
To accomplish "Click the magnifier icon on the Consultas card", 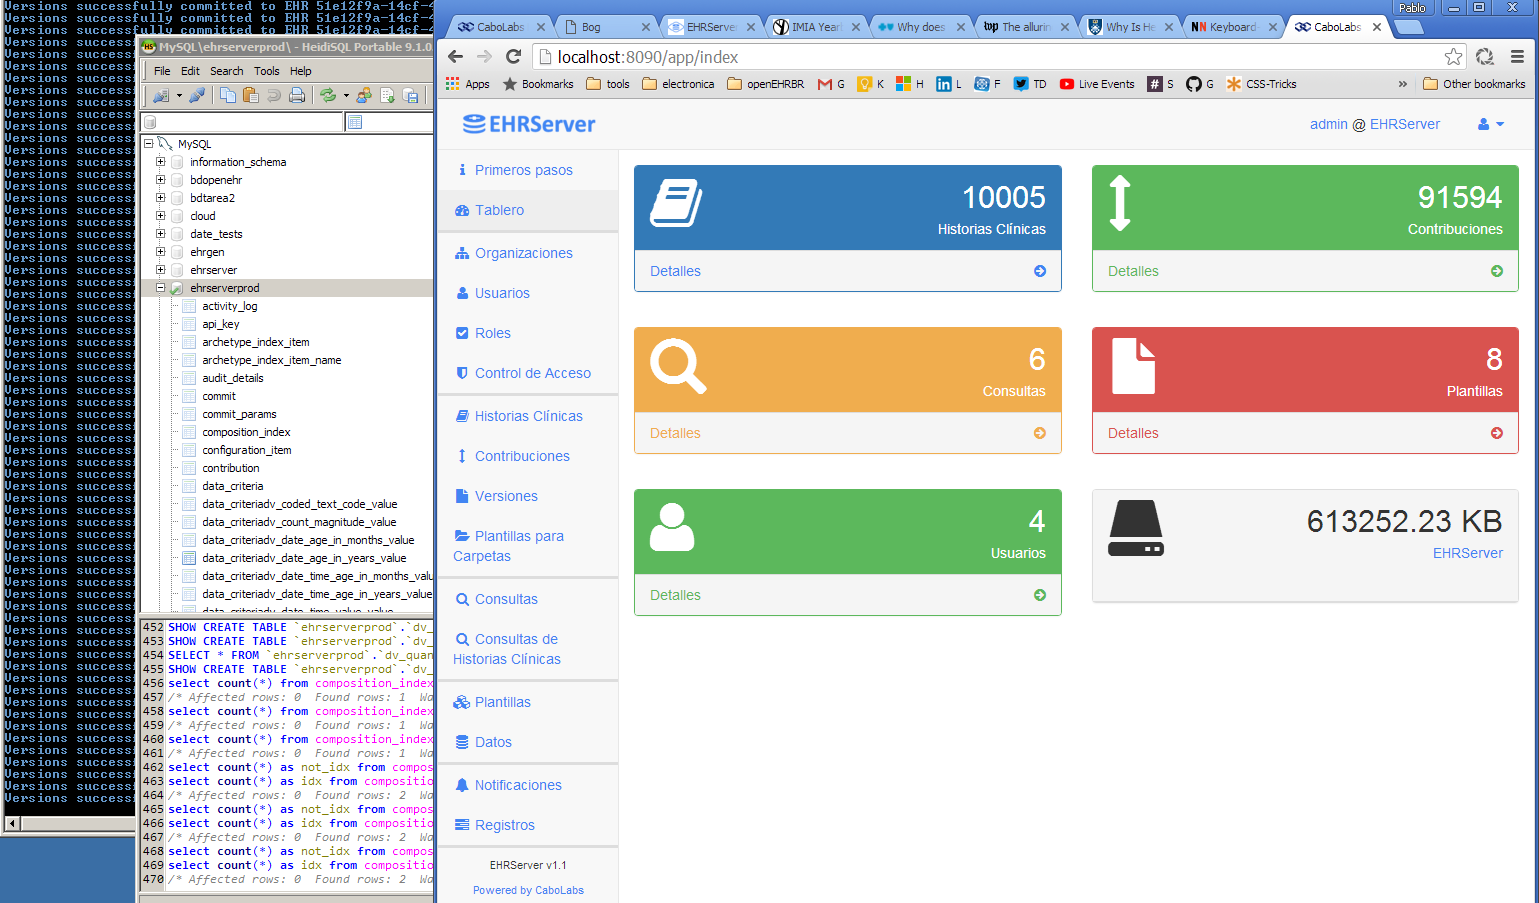I will pyautogui.click(x=678, y=366).
